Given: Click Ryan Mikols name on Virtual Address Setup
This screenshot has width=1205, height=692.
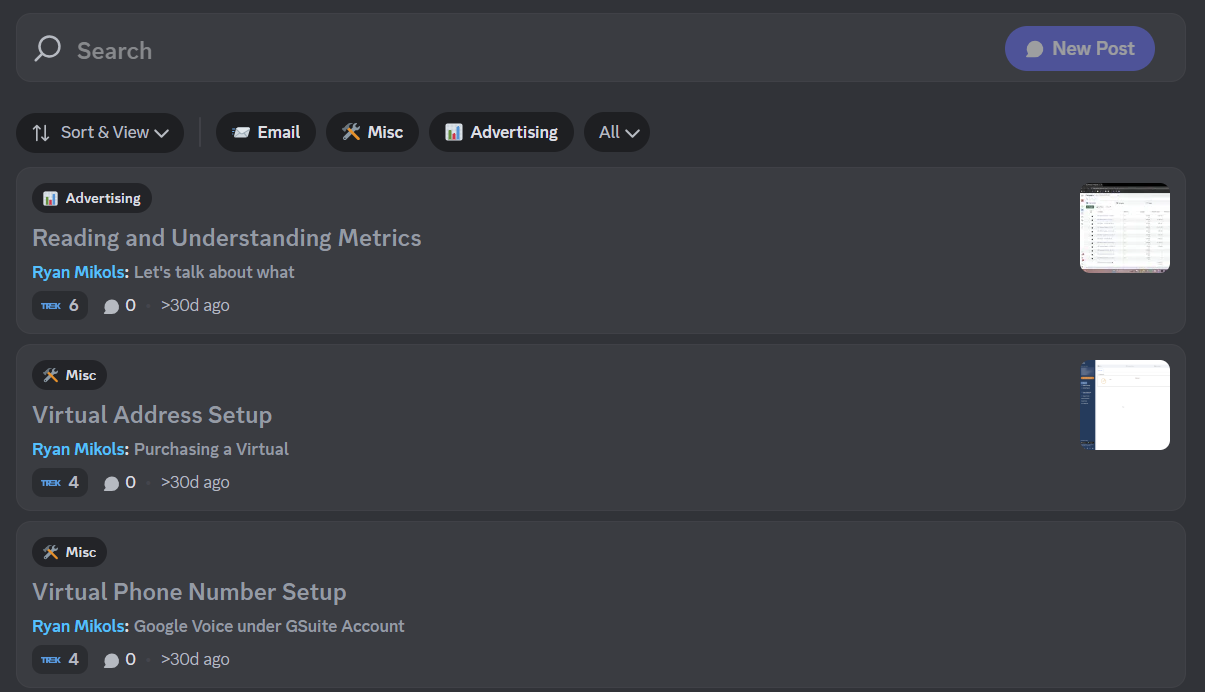Looking at the screenshot, I should pos(78,448).
